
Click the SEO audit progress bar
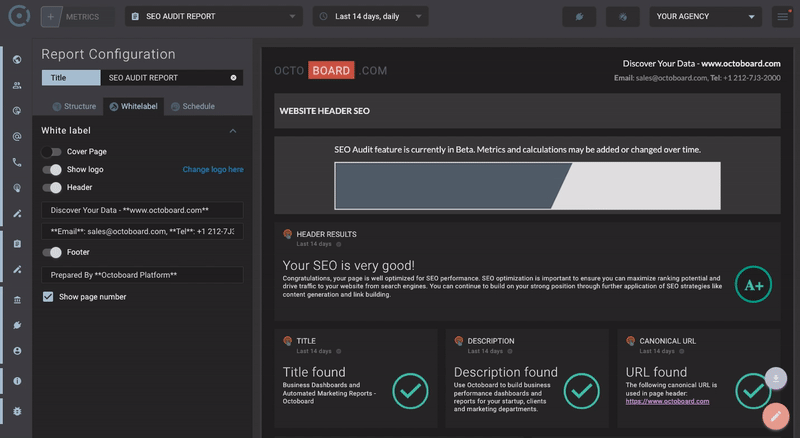pyautogui.click(x=527, y=186)
